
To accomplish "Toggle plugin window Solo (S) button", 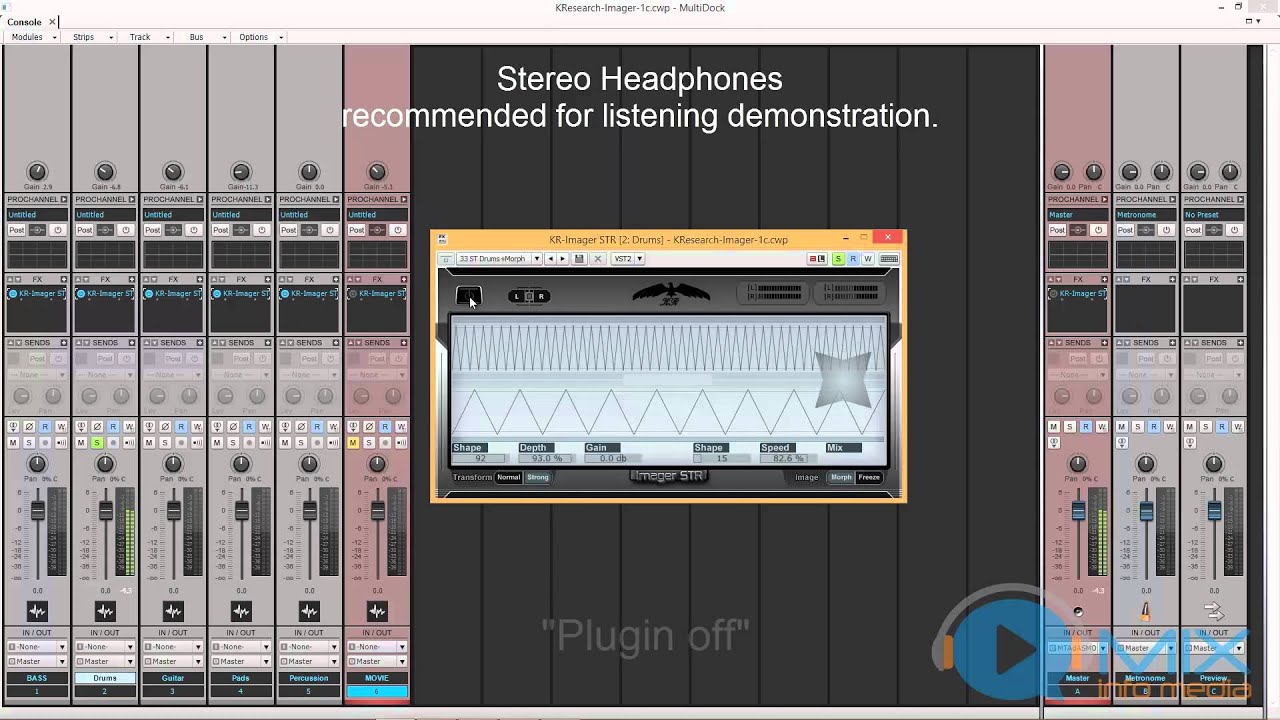I will point(838,259).
